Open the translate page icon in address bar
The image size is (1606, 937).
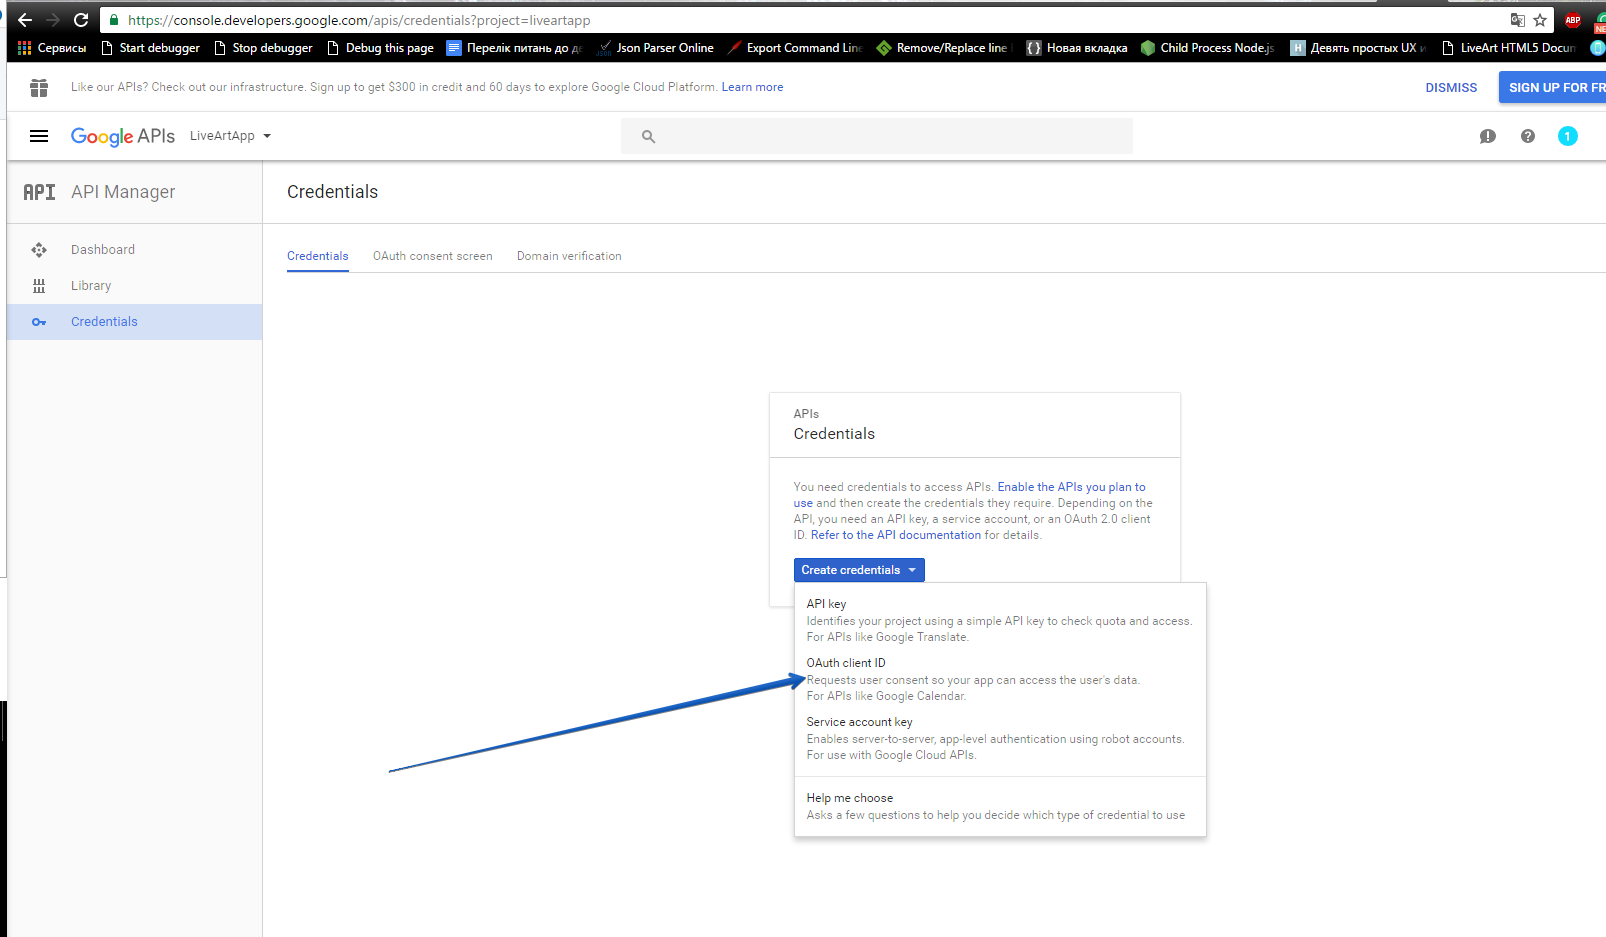(x=1517, y=20)
